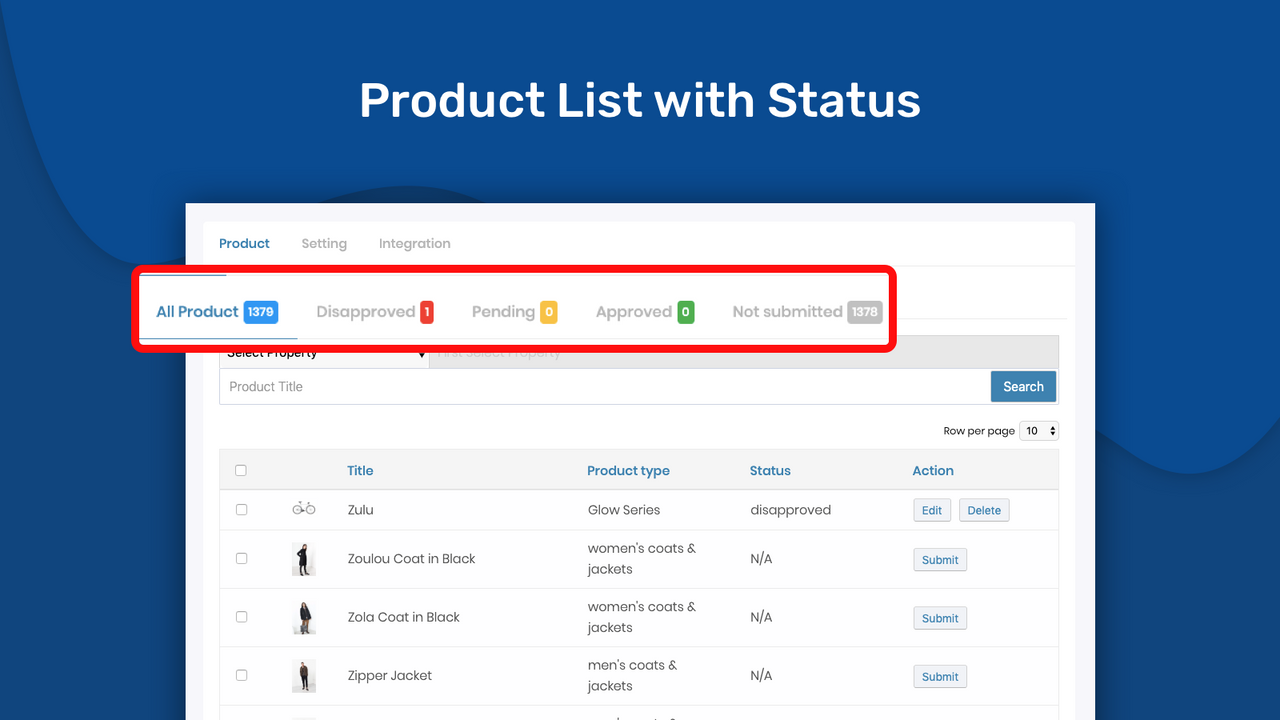Viewport: 1280px width, 720px height.
Task: Select the checkbox for Zola Coat in Black
Action: point(241,617)
